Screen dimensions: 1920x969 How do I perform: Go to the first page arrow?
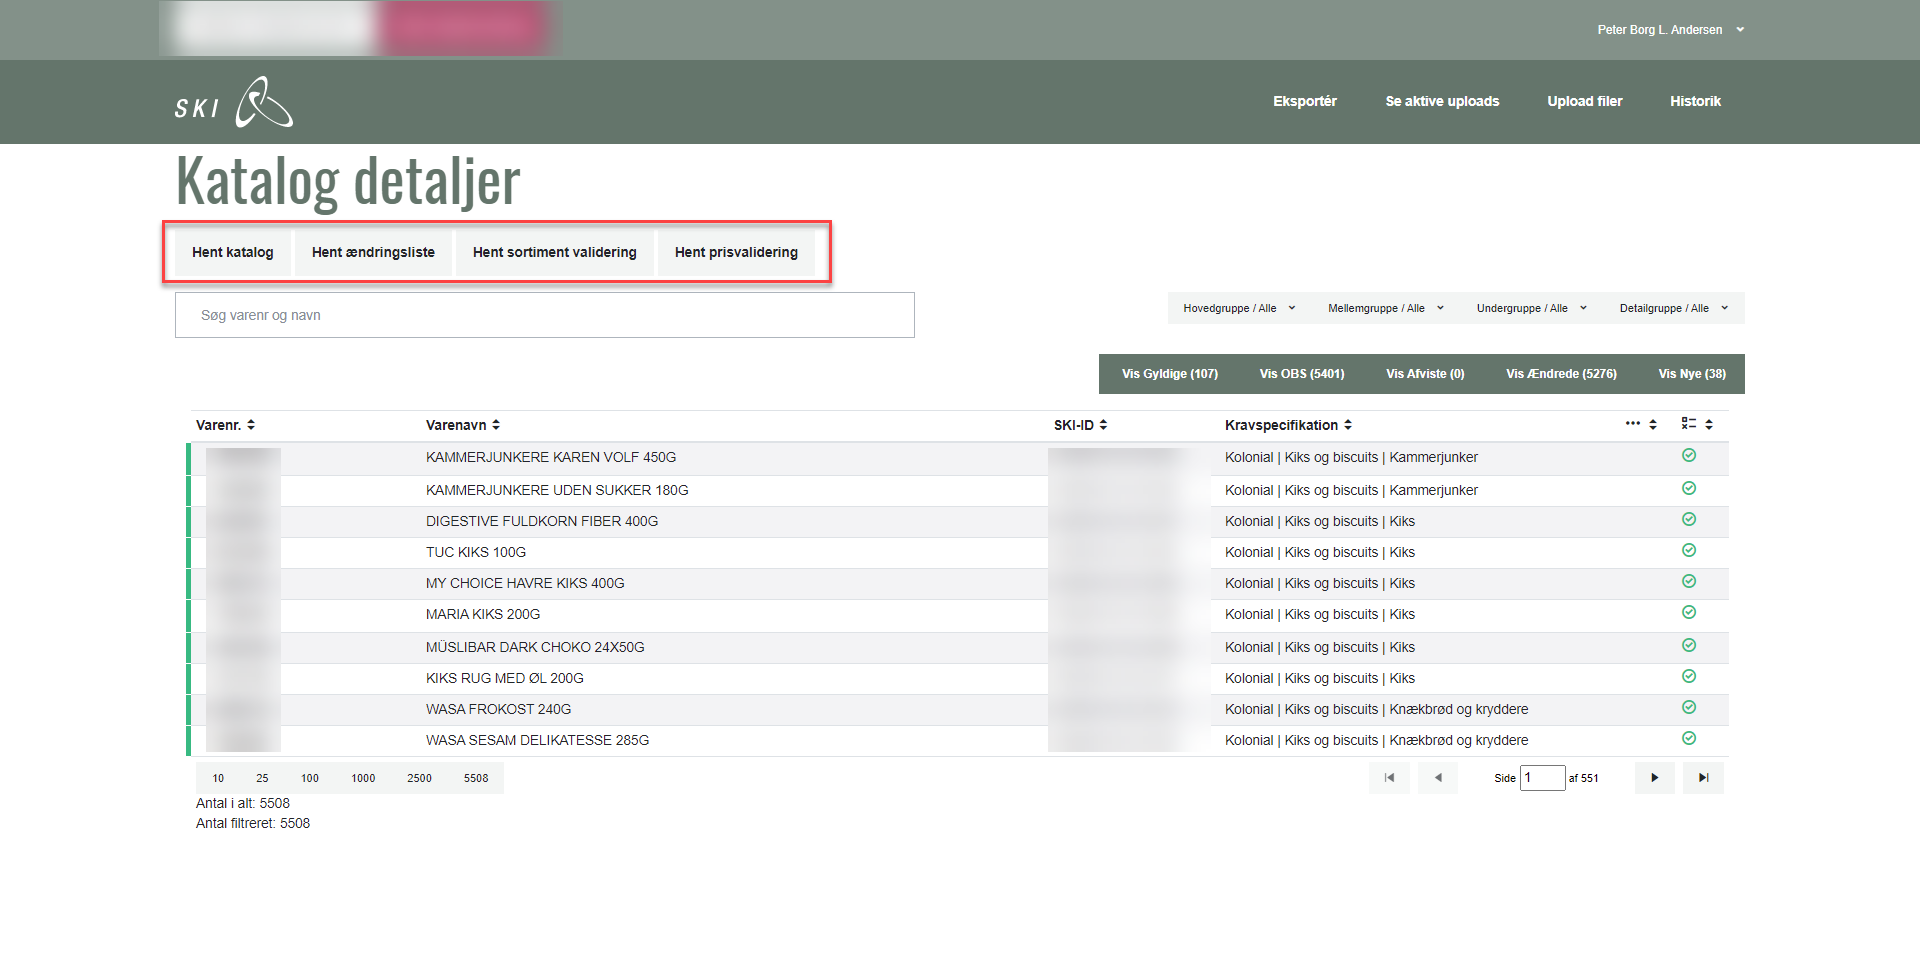1389,778
